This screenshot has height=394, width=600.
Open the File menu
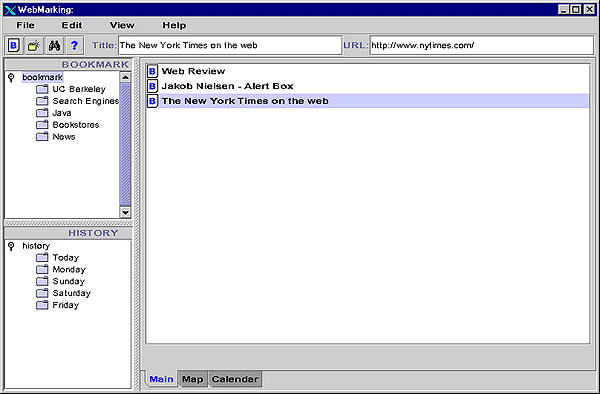[25, 25]
